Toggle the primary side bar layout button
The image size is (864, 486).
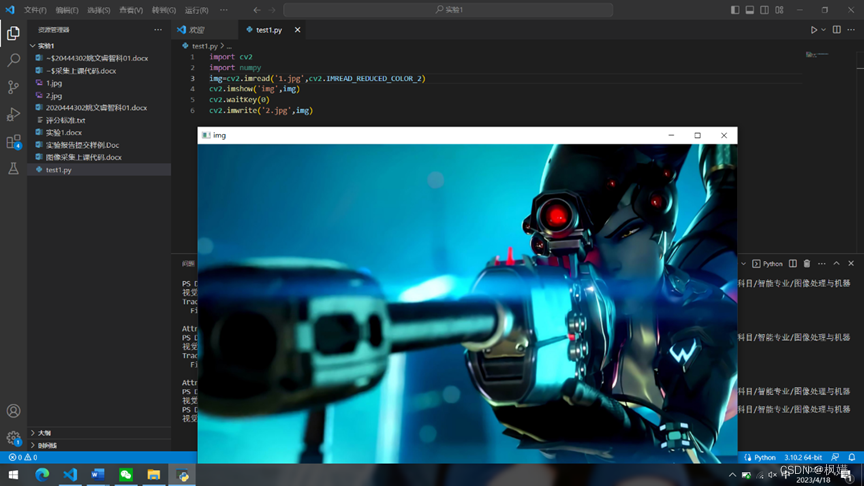click(x=735, y=10)
